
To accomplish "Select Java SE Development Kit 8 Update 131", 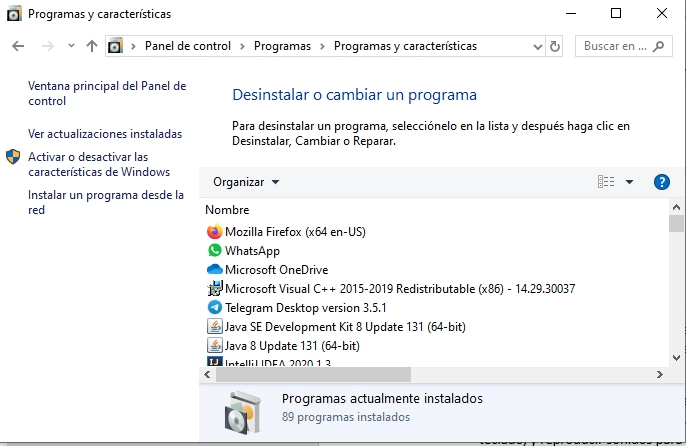I will [345, 327].
